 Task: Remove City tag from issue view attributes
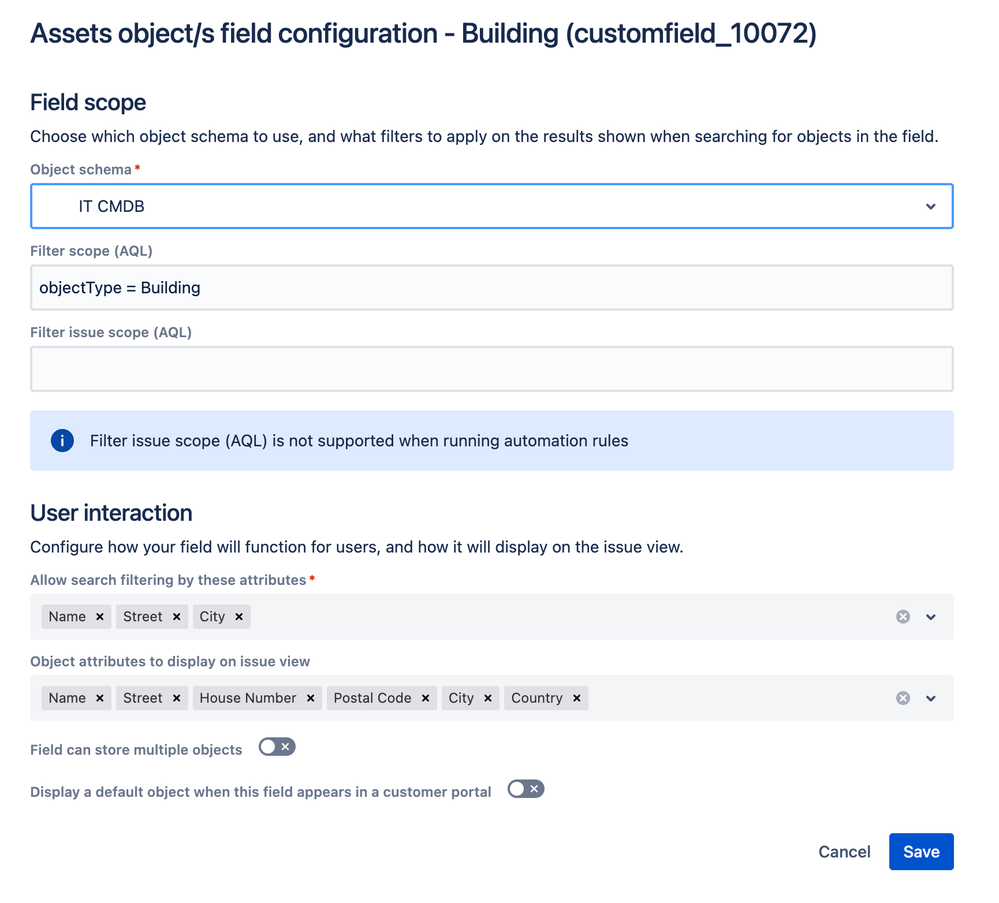488,698
